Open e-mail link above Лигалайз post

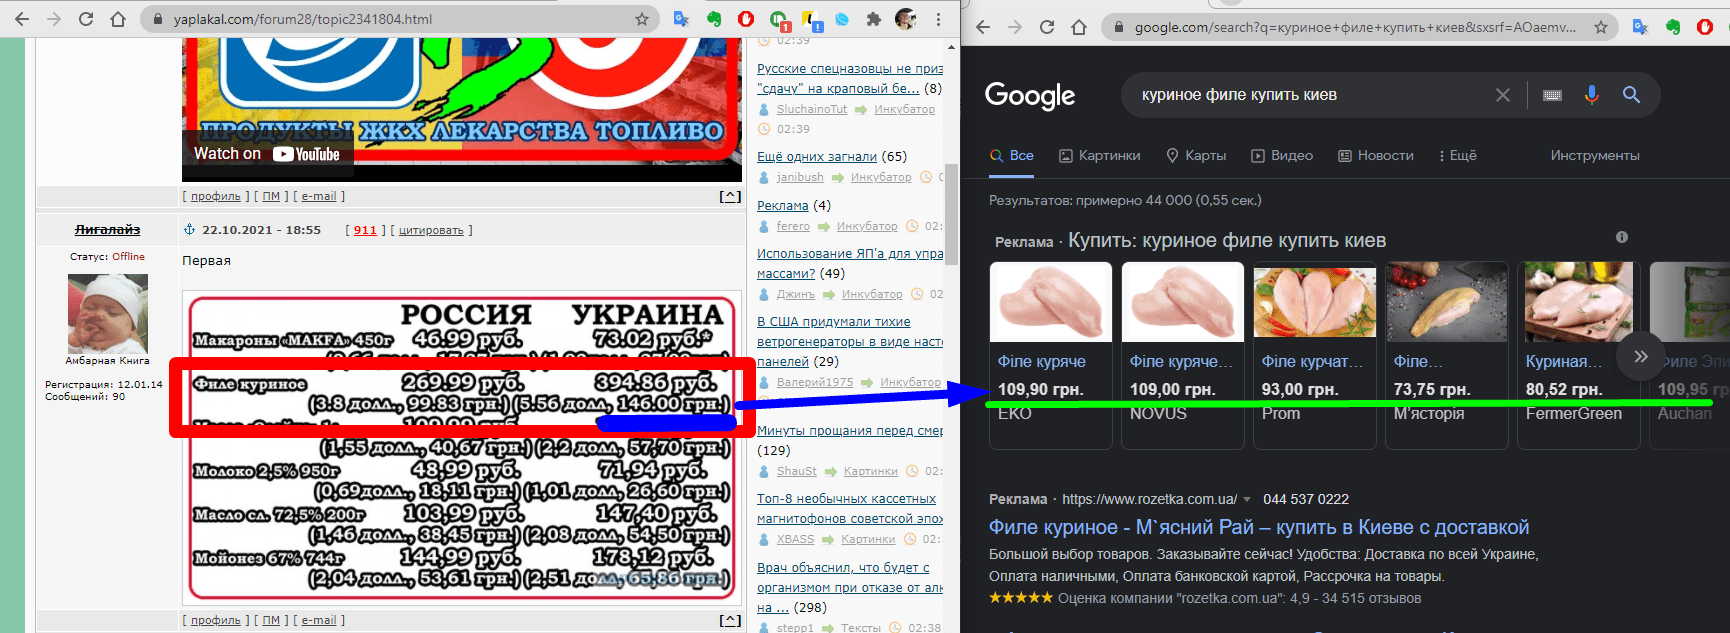pos(319,196)
